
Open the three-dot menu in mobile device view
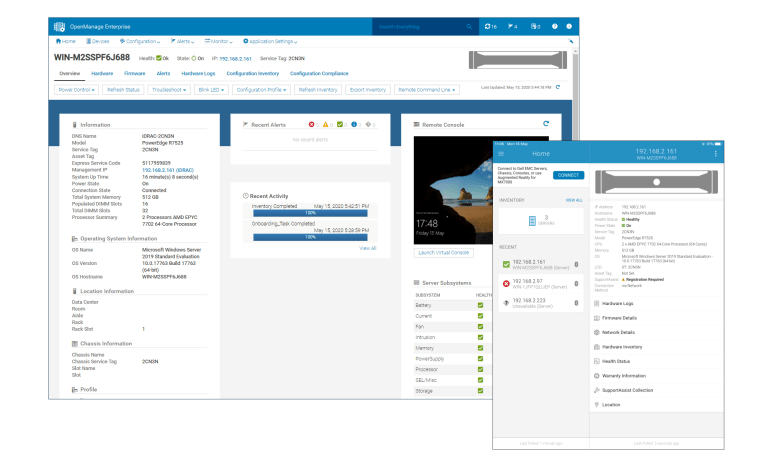click(716, 154)
